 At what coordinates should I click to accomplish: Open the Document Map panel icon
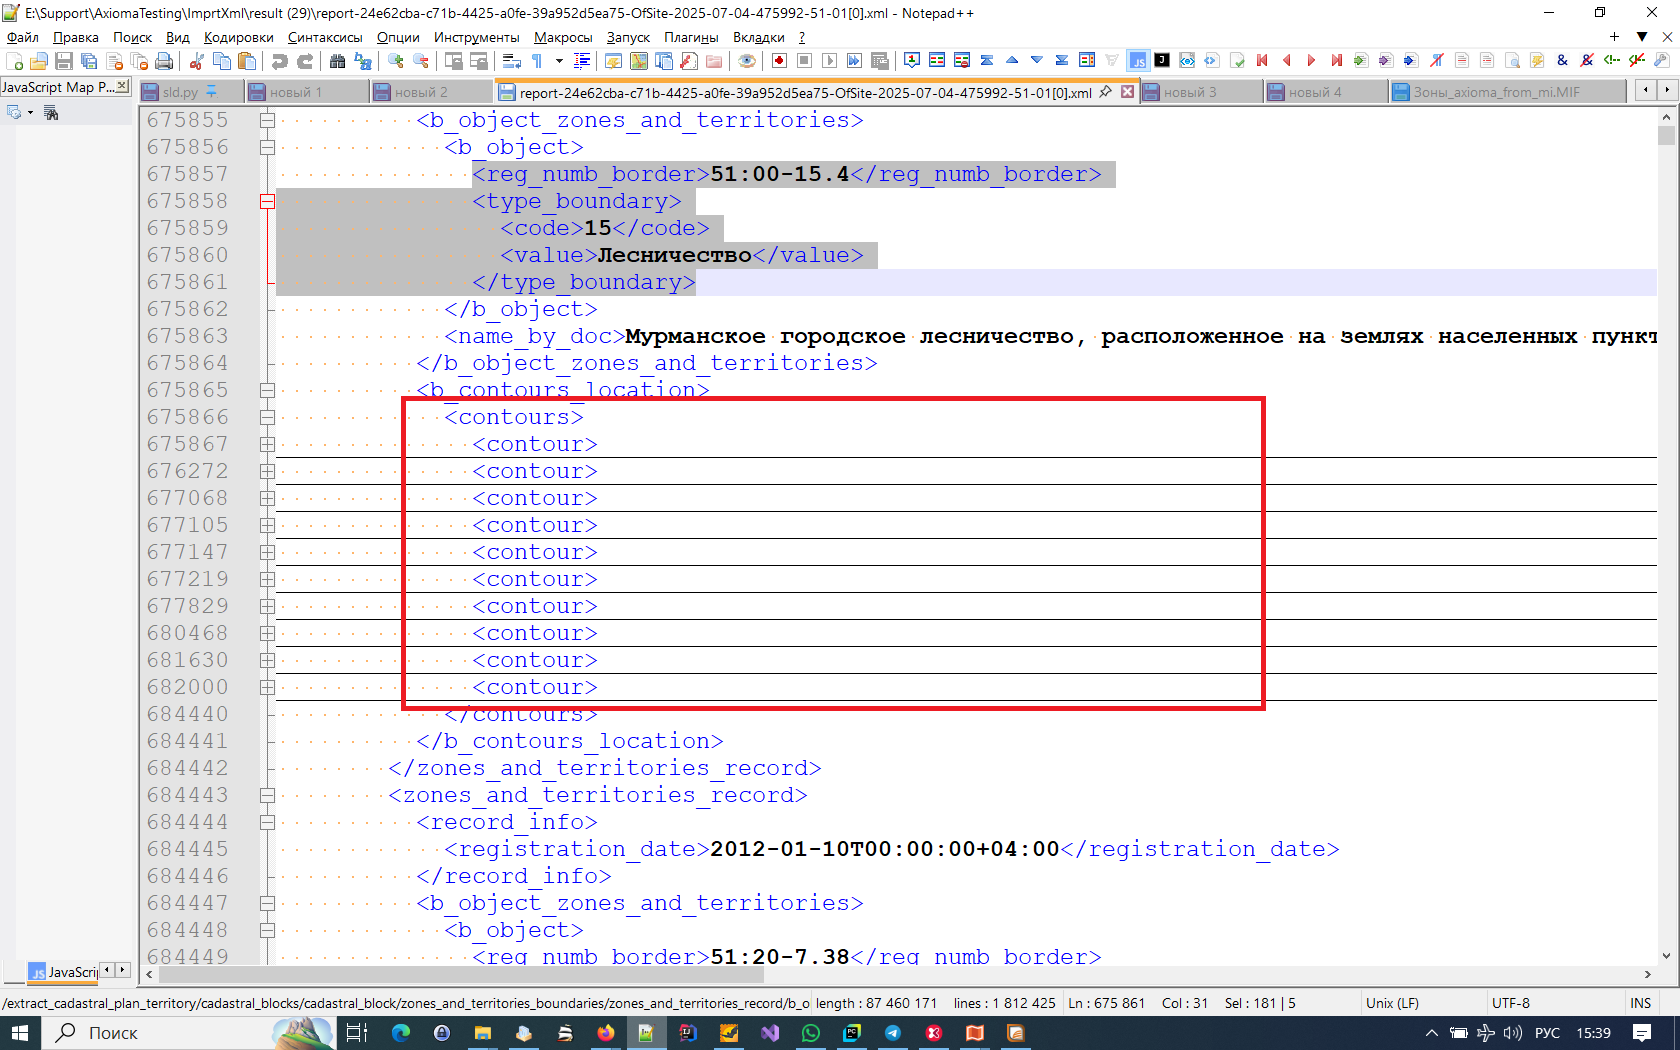(639, 61)
